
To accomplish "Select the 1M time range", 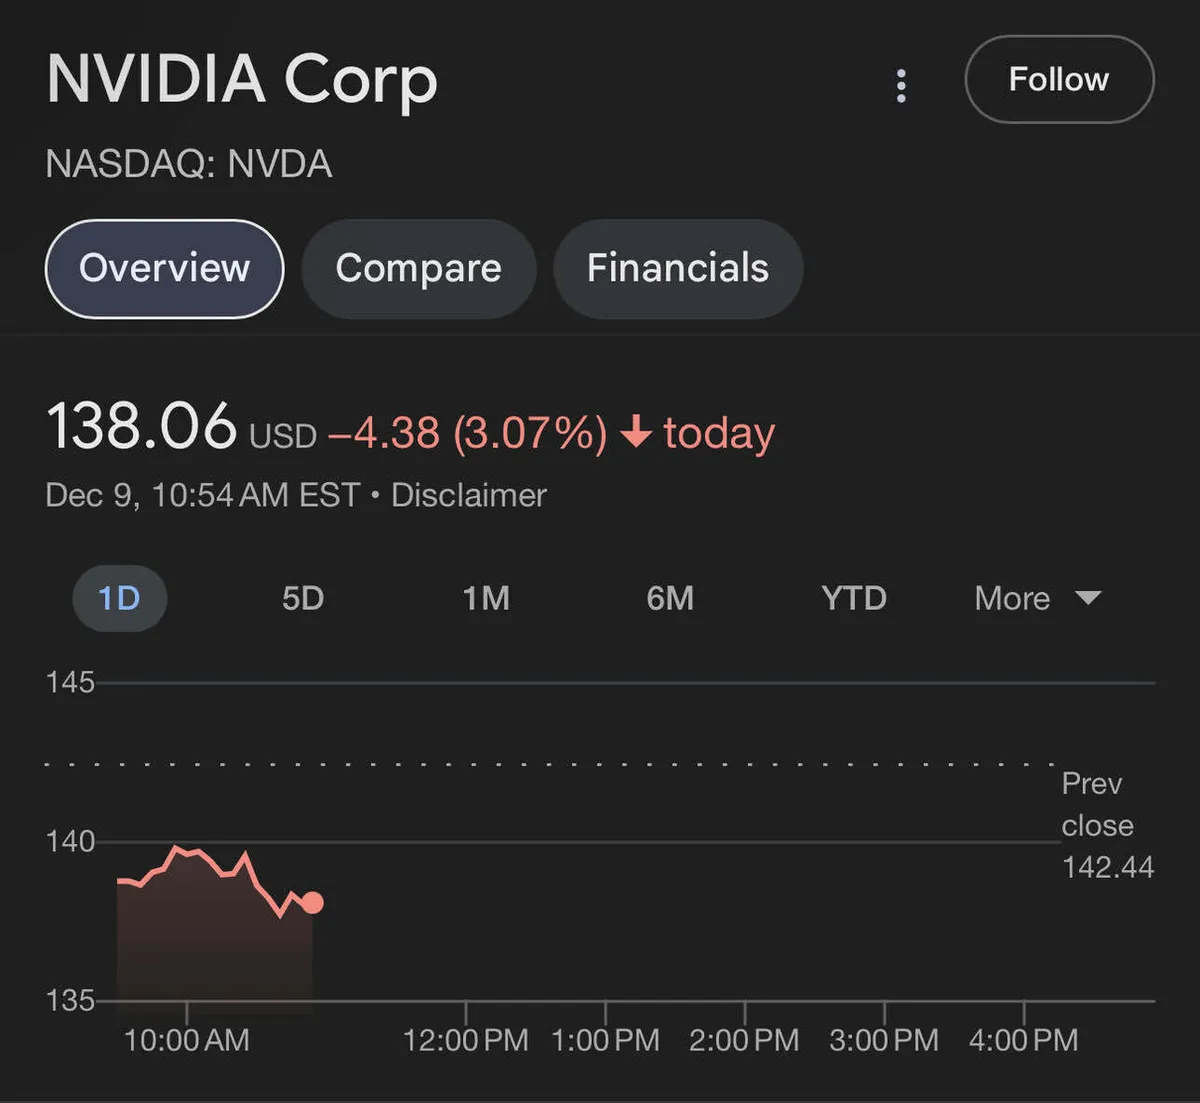I will (486, 598).
